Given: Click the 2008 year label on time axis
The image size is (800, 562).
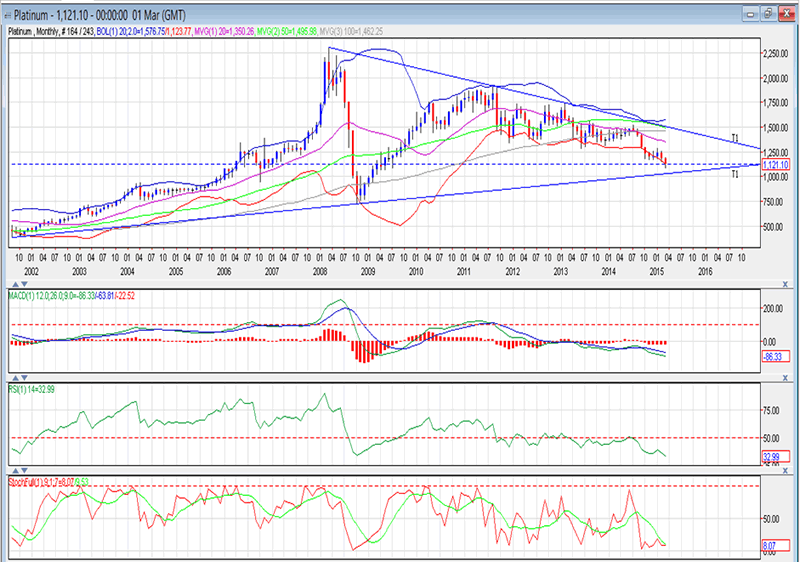Looking at the screenshot, I should [x=319, y=270].
